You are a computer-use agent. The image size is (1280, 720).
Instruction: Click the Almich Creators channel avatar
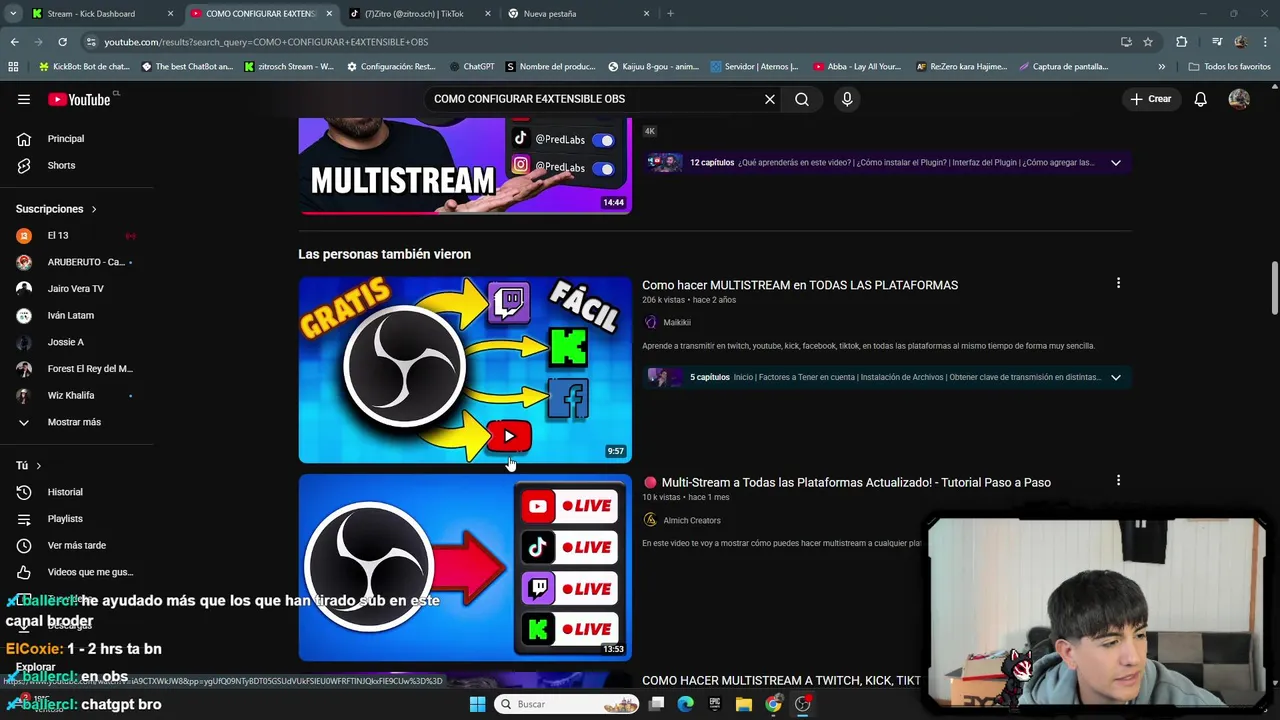(650, 520)
